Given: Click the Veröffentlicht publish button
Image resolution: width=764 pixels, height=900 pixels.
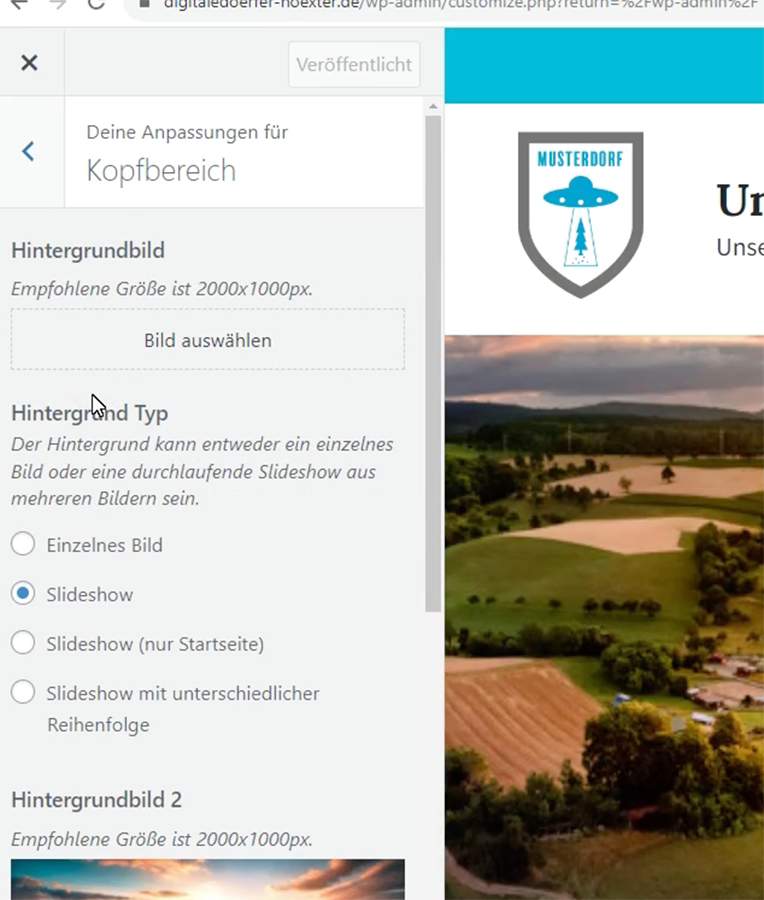Looking at the screenshot, I should tap(354, 64).
